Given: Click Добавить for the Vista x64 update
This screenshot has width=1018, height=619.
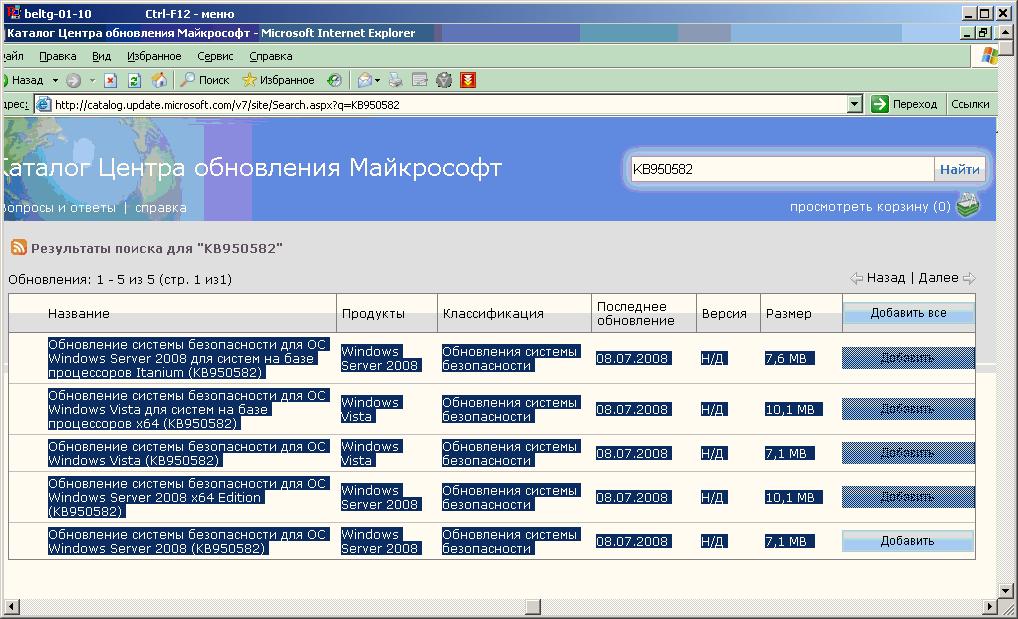Looking at the screenshot, I should point(908,409).
